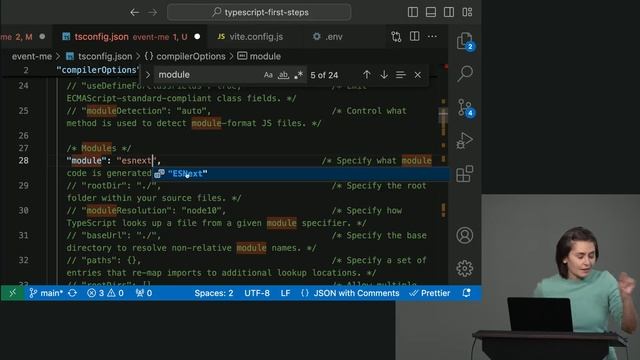Toggle the primary side bar layout icon
The width and height of the screenshot is (640, 360).
click(x=413, y=12)
